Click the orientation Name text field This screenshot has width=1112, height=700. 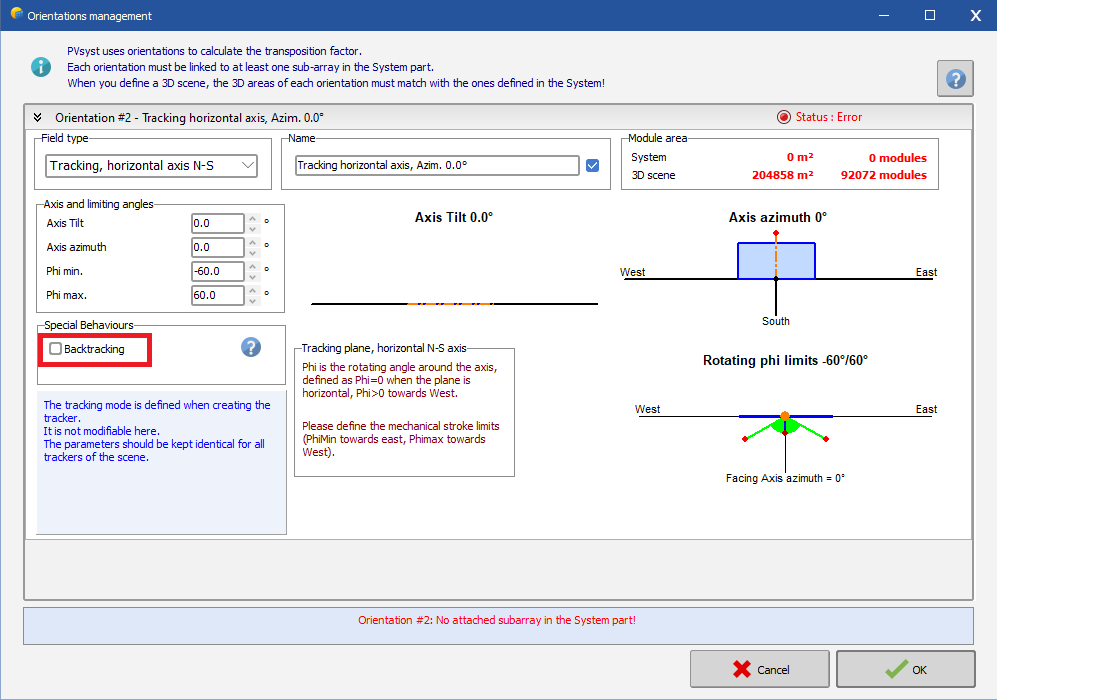tap(437, 166)
